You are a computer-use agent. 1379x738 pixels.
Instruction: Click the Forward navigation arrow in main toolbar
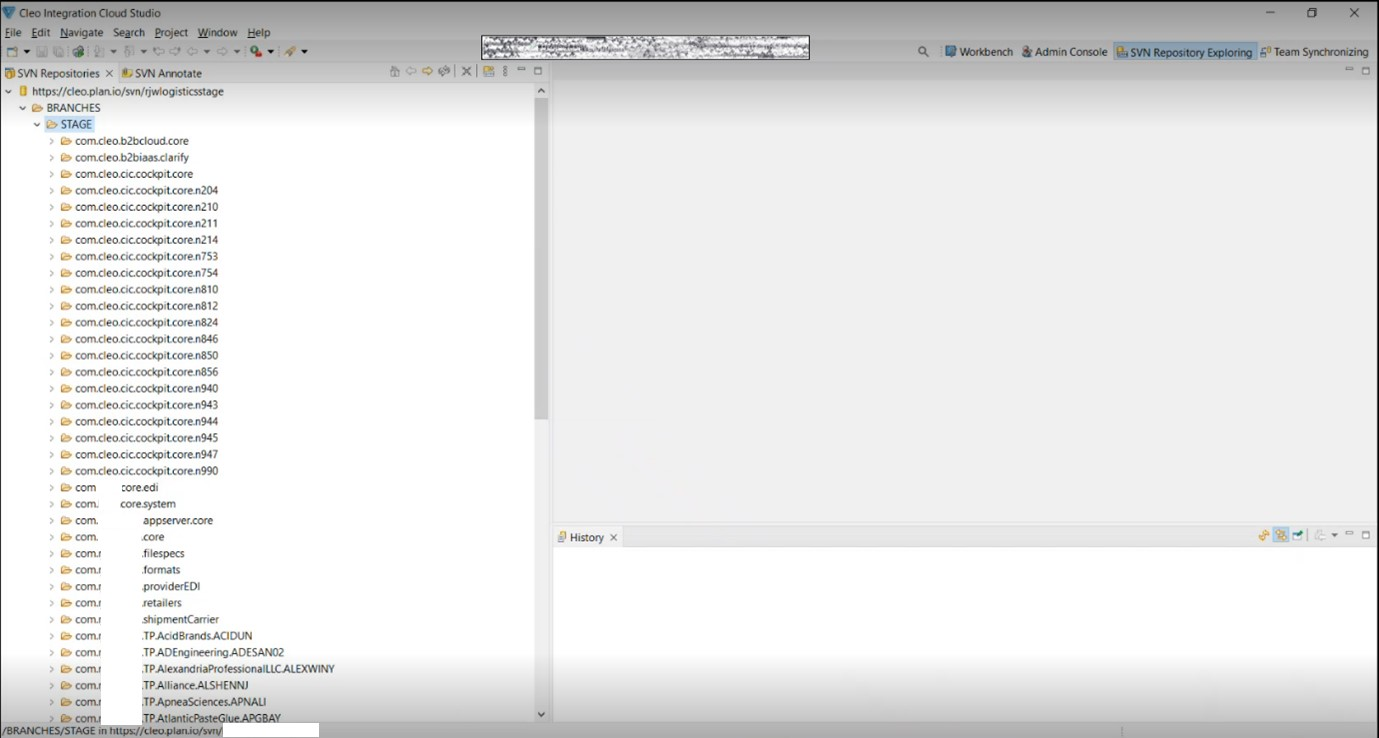222,51
